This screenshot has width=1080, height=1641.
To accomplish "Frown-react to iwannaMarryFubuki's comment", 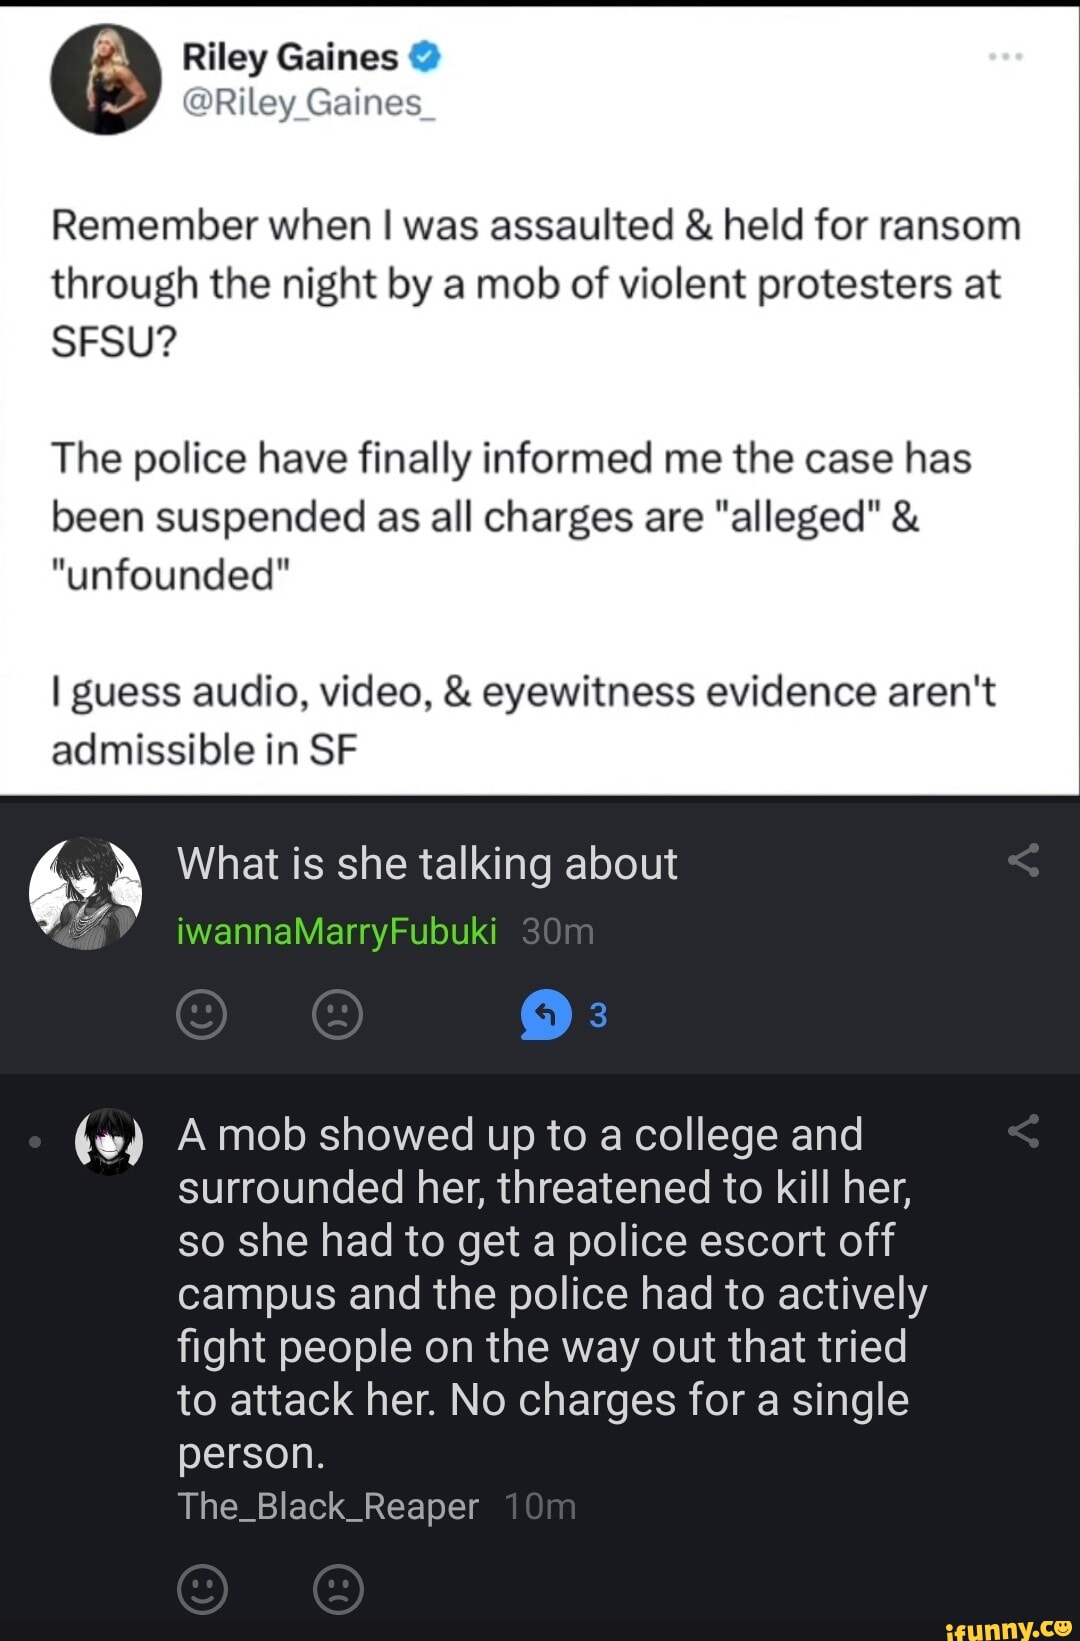I will (x=337, y=1014).
